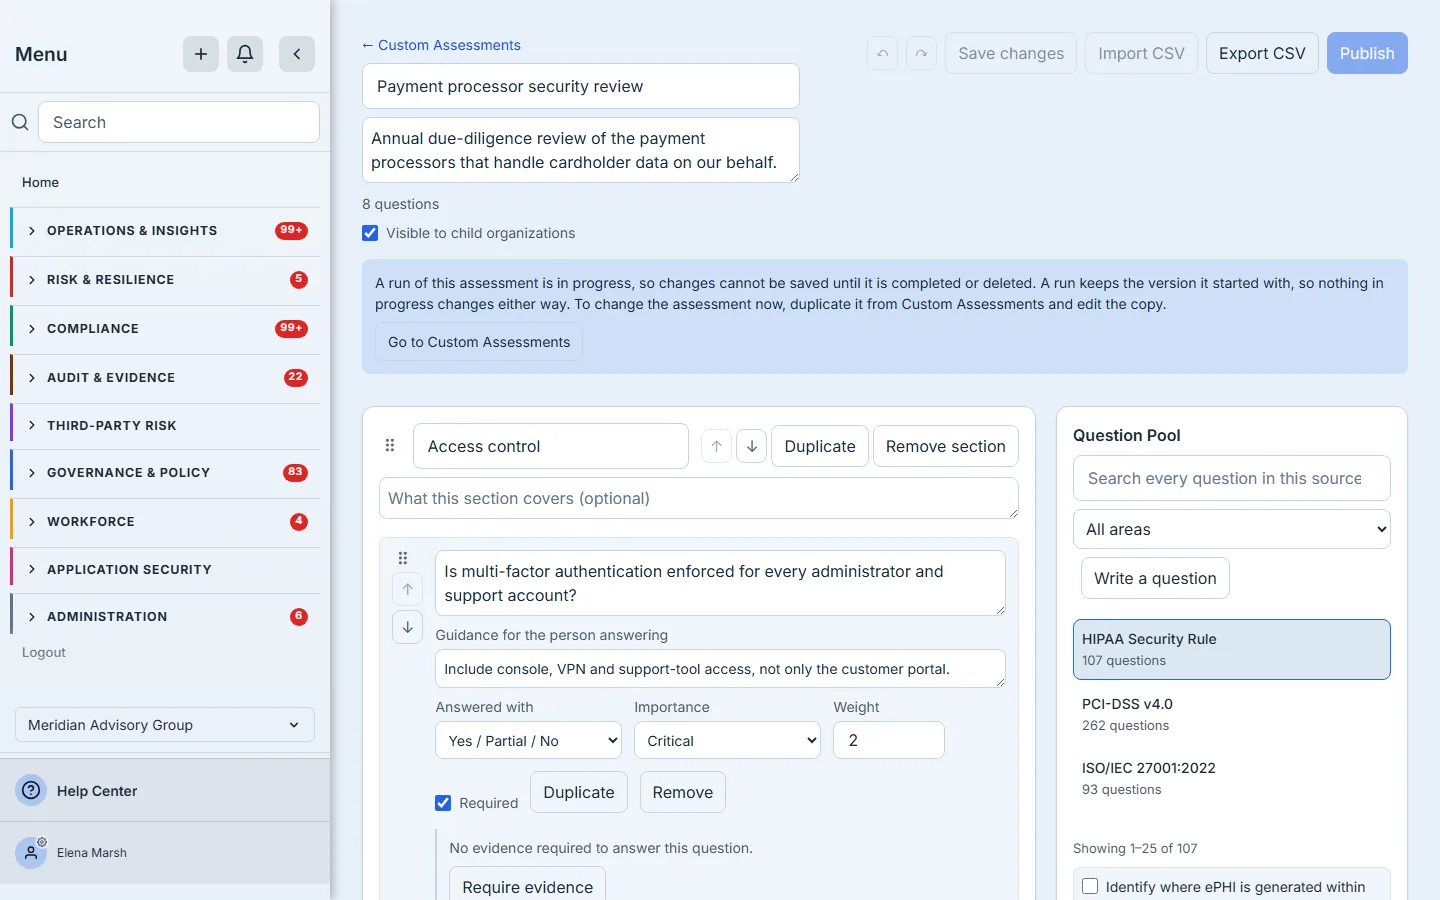
Task: Expand the Third-Party Risk menu group
Action: pos(166,426)
